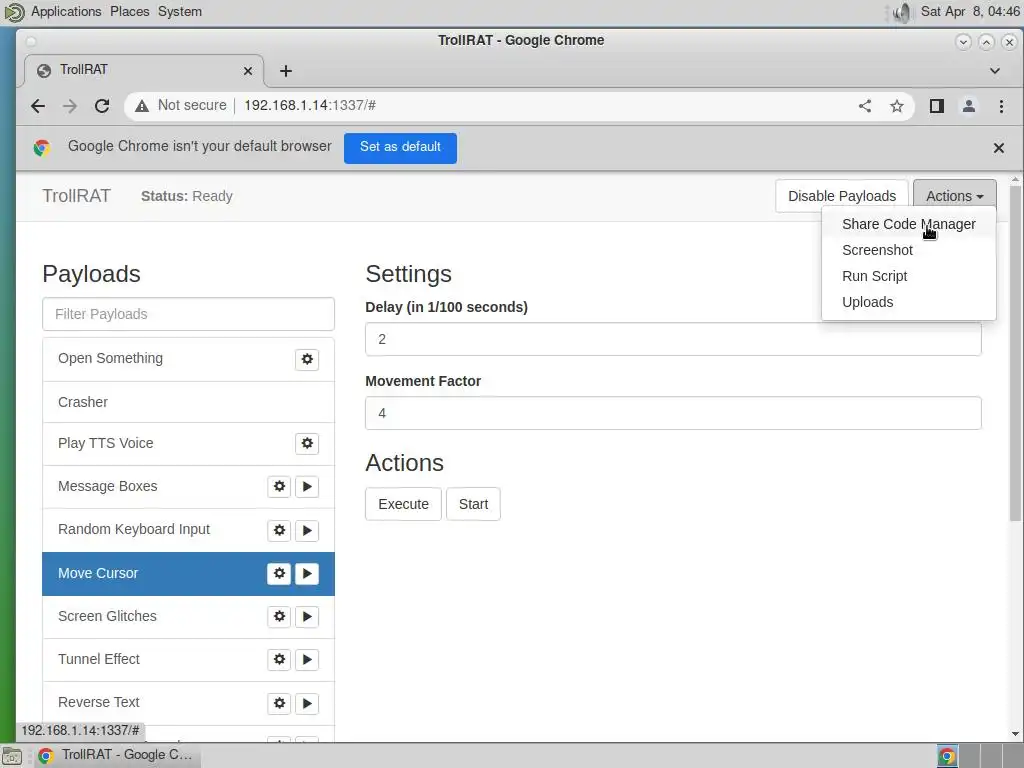Select Share Code Manager menu entry
1024x768 pixels.
coord(908,224)
